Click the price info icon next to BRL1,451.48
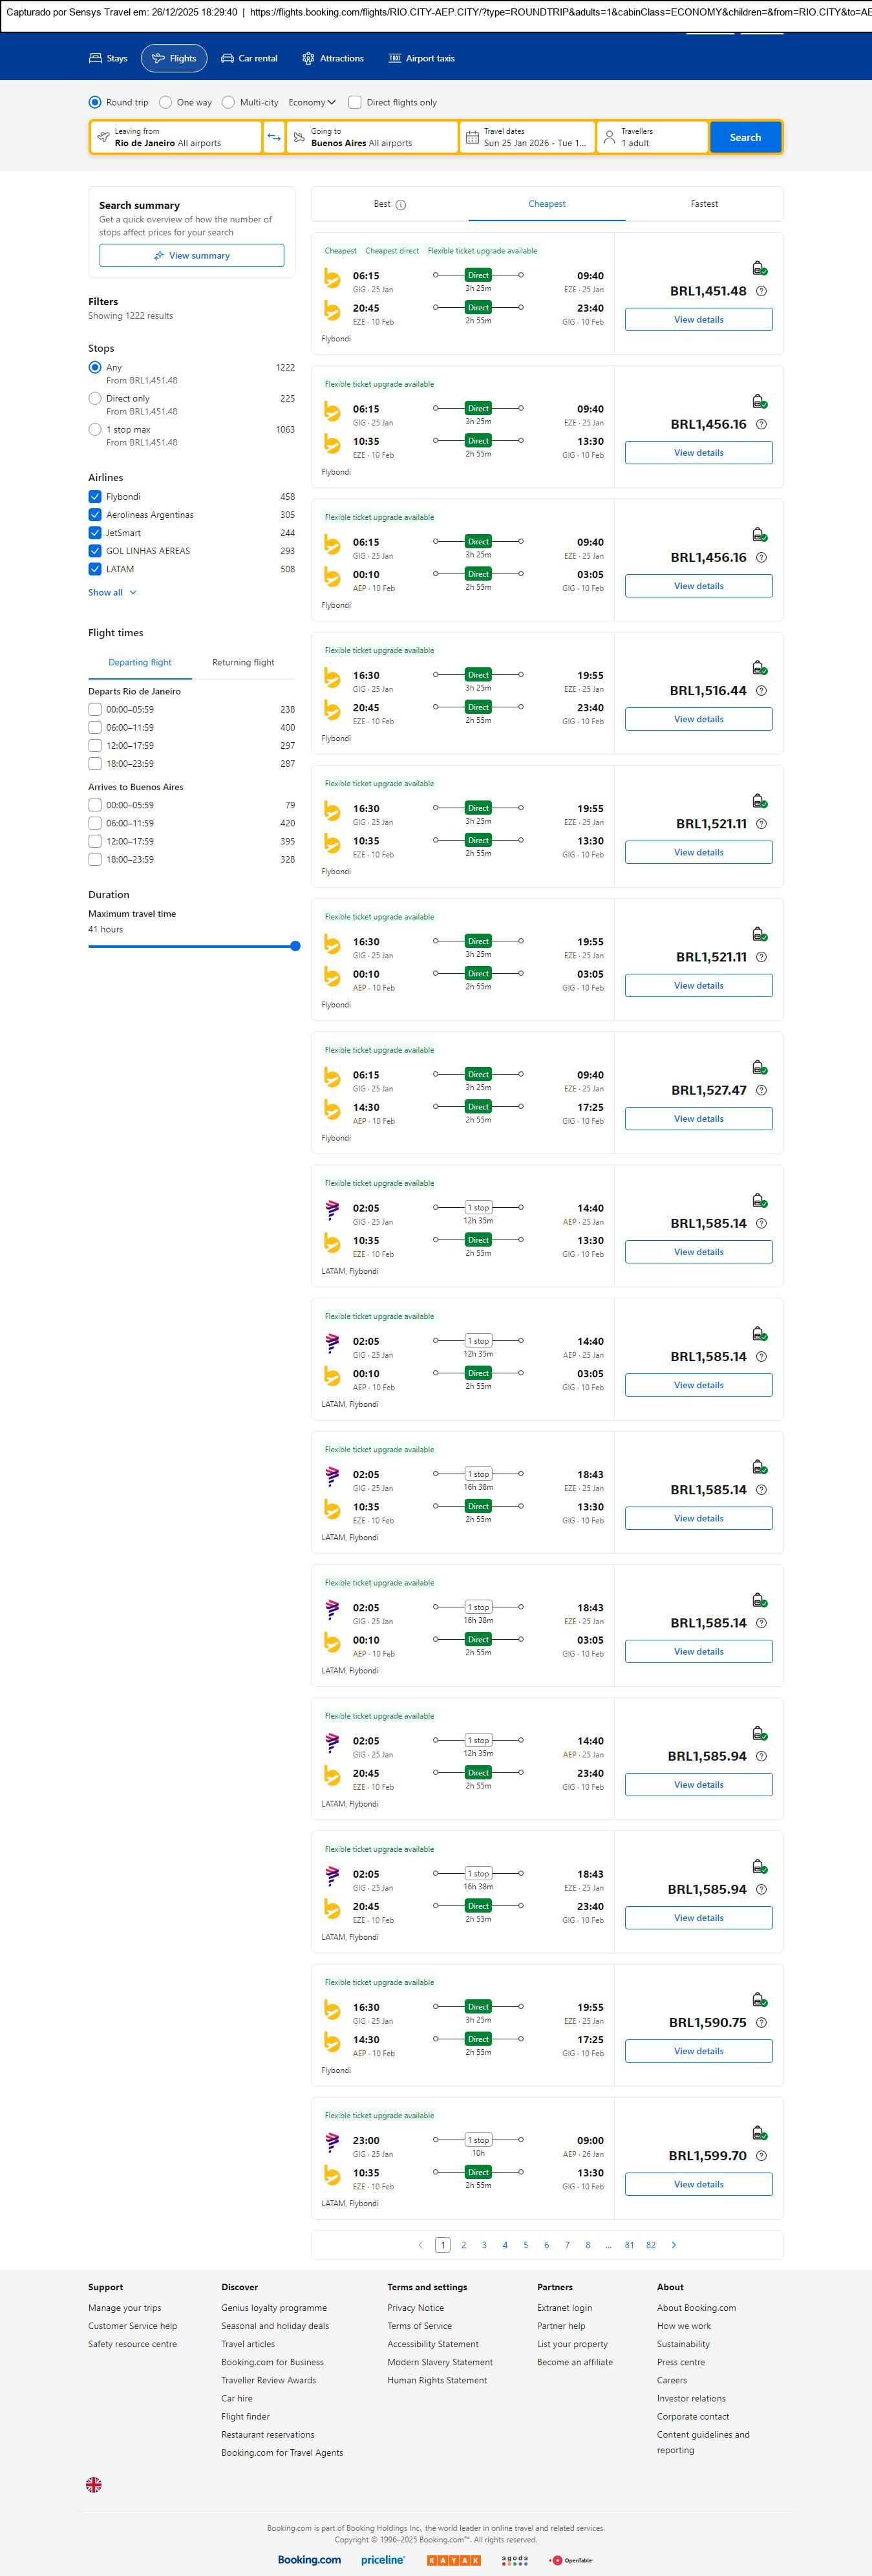The height and width of the screenshot is (2576, 872). [761, 291]
